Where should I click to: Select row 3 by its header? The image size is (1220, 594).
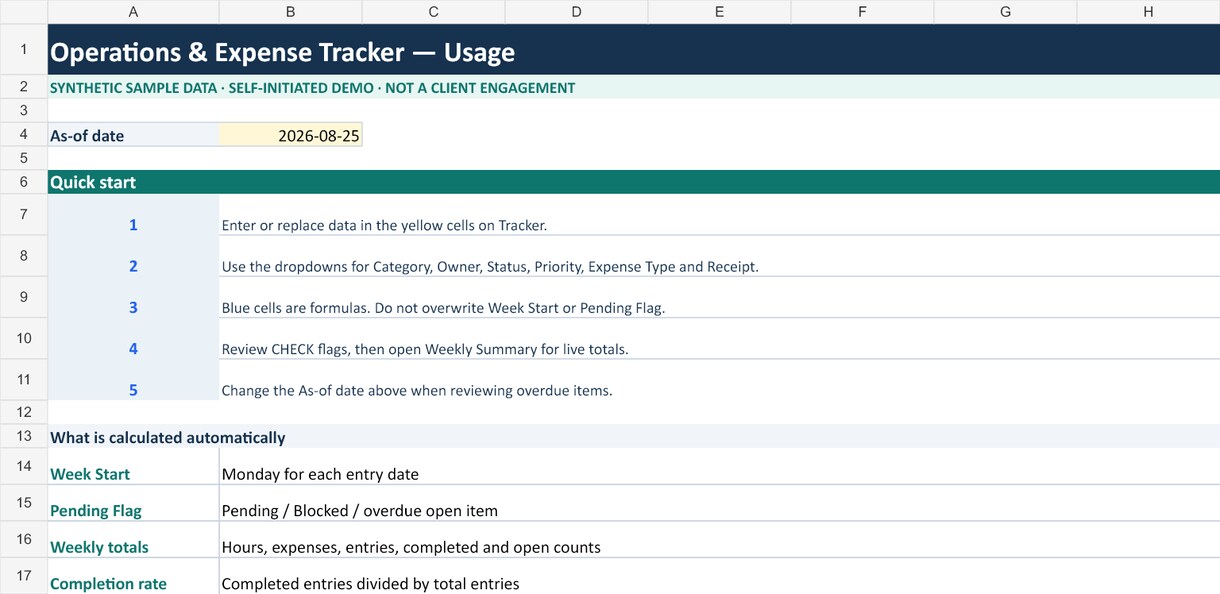tap(24, 110)
